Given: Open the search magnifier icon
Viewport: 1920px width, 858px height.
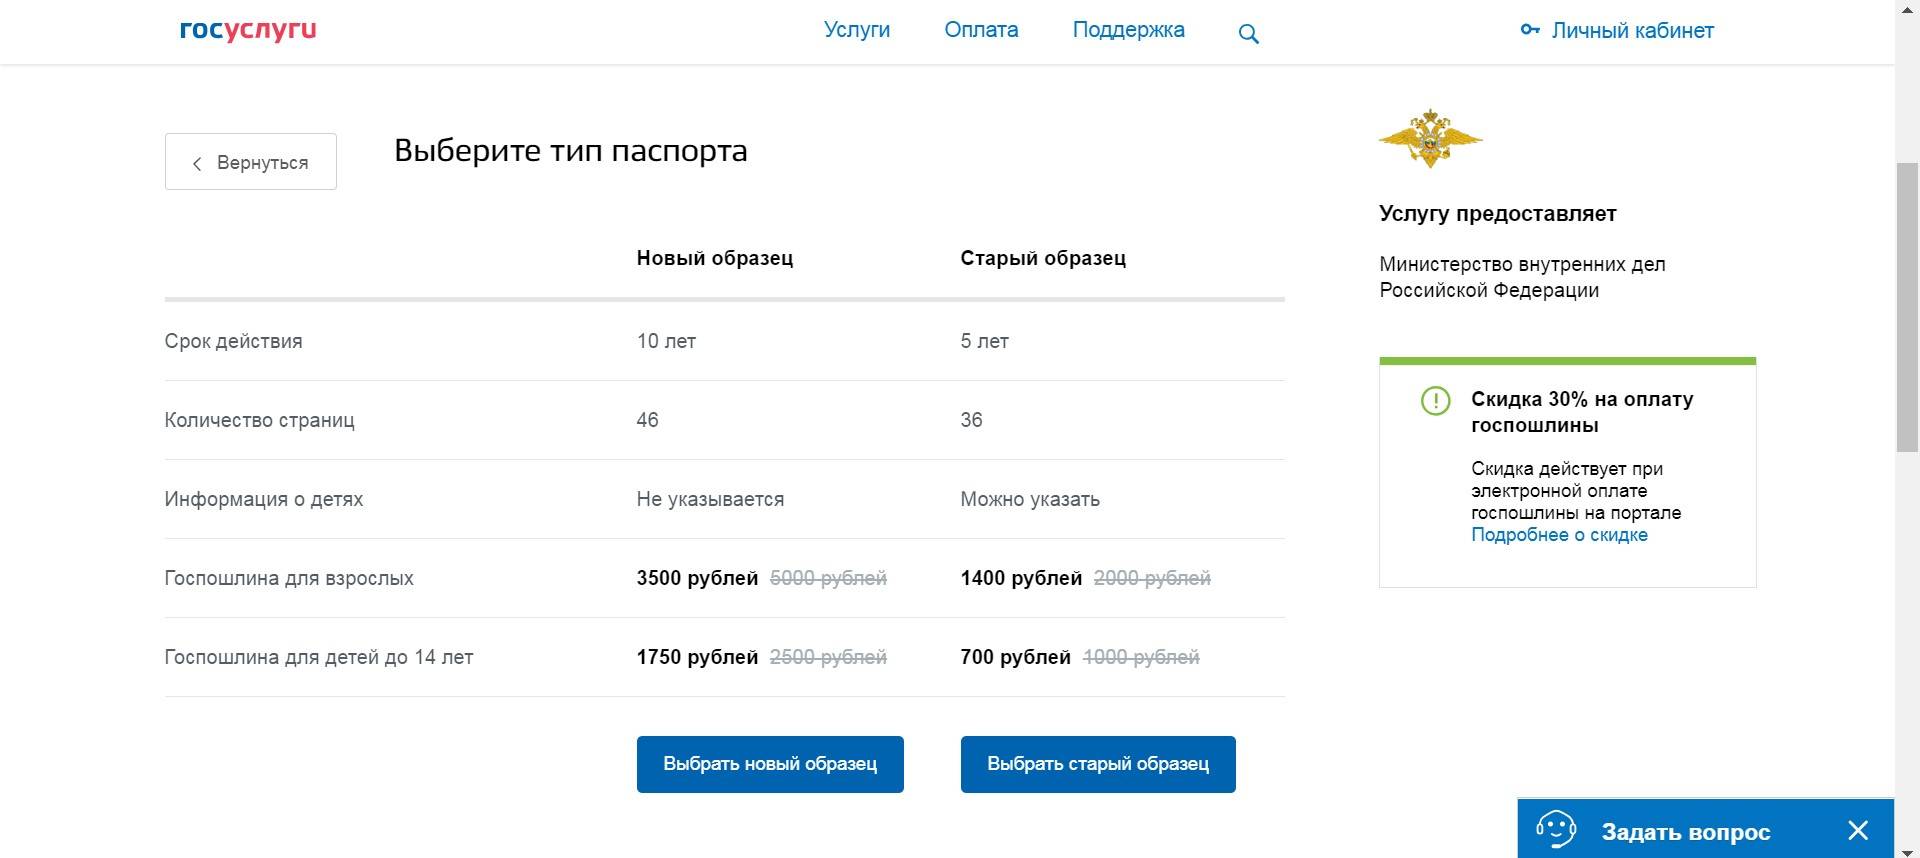Looking at the screenshot, I should (1248, 34).
